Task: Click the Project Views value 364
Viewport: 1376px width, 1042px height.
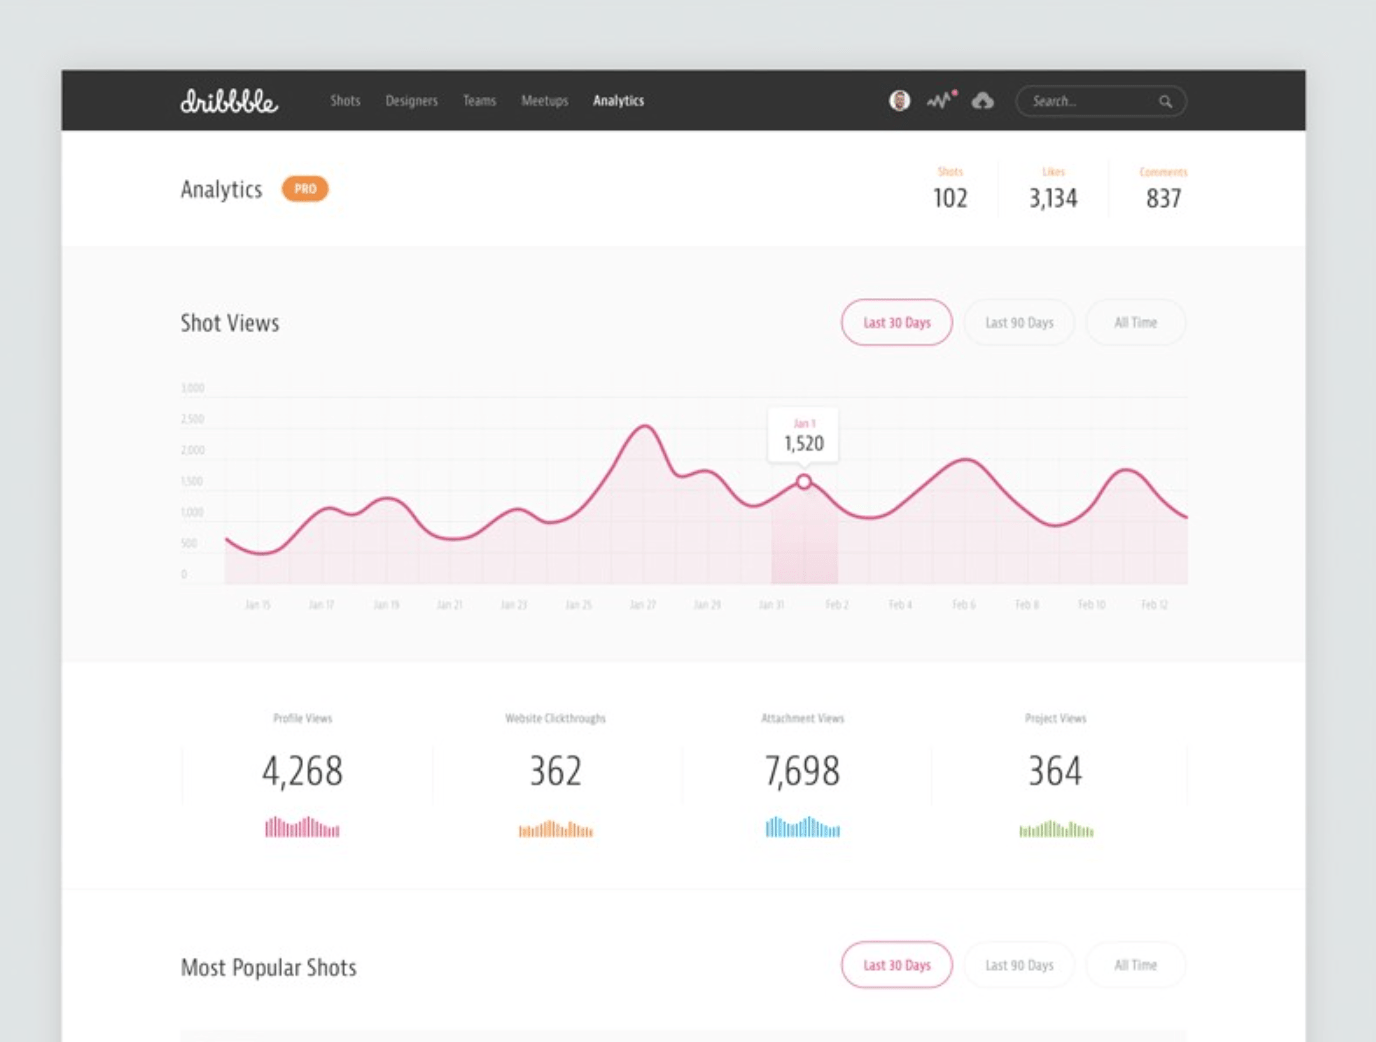Action: [x=1056, y=771]
